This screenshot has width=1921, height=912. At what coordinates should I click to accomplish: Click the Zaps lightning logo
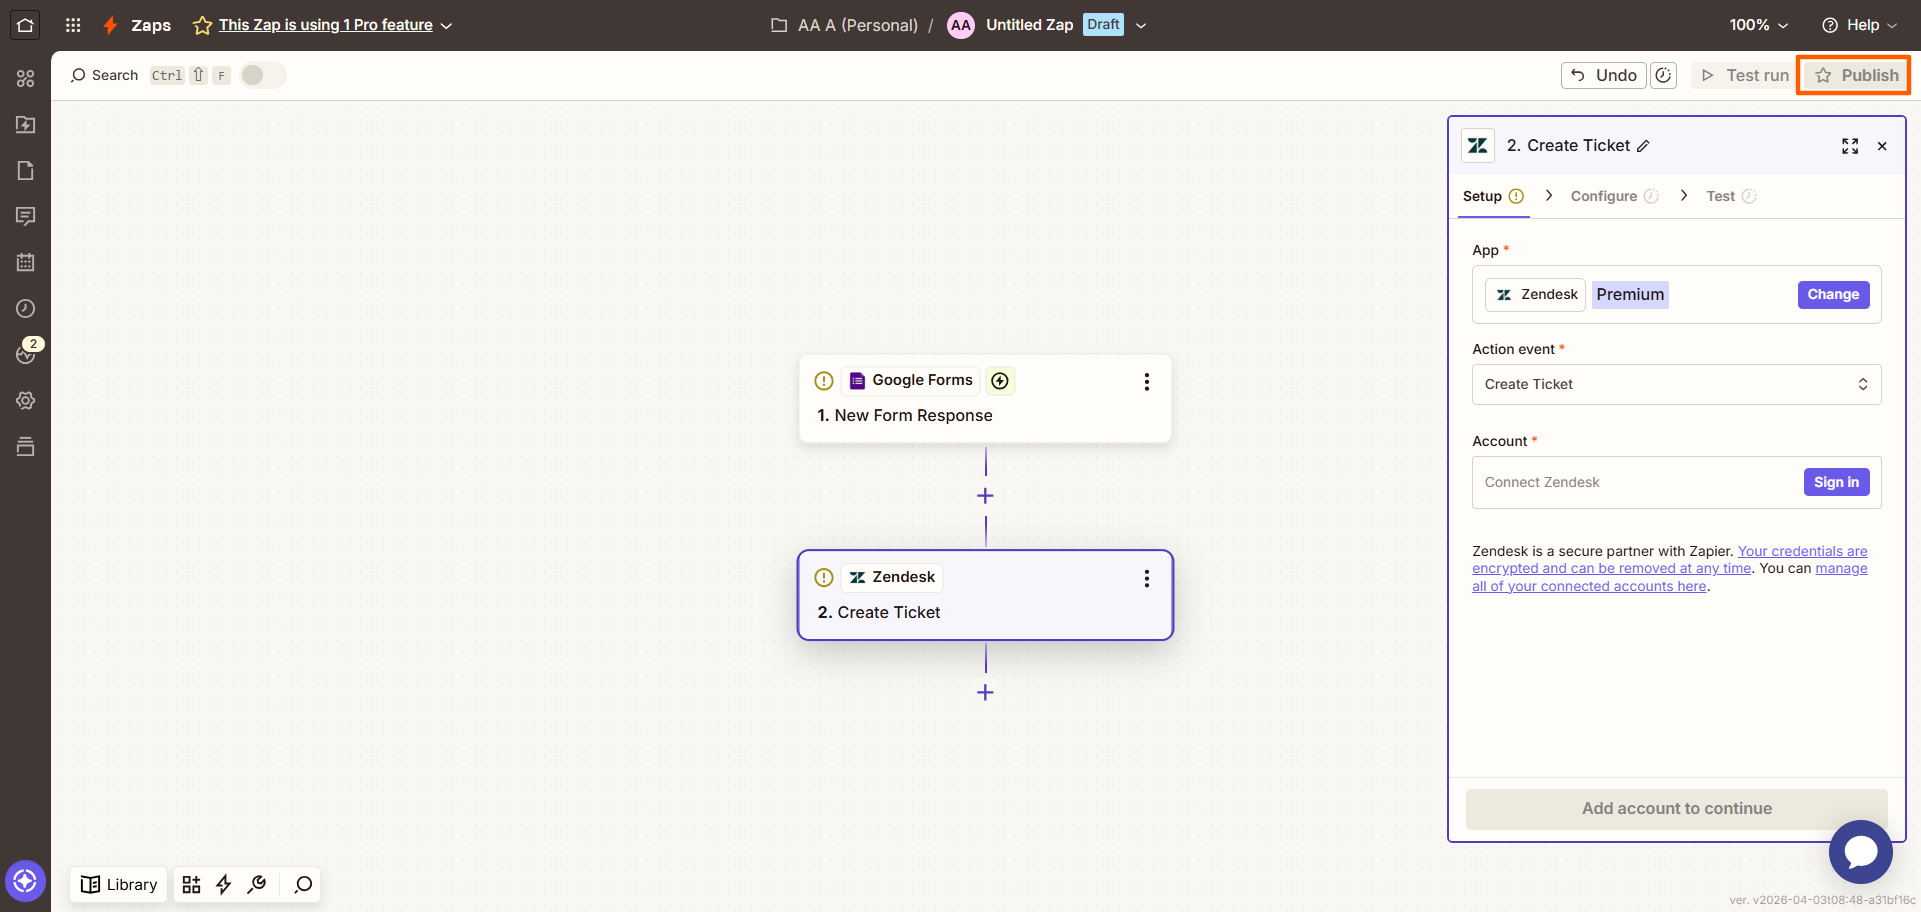(111, 25)
